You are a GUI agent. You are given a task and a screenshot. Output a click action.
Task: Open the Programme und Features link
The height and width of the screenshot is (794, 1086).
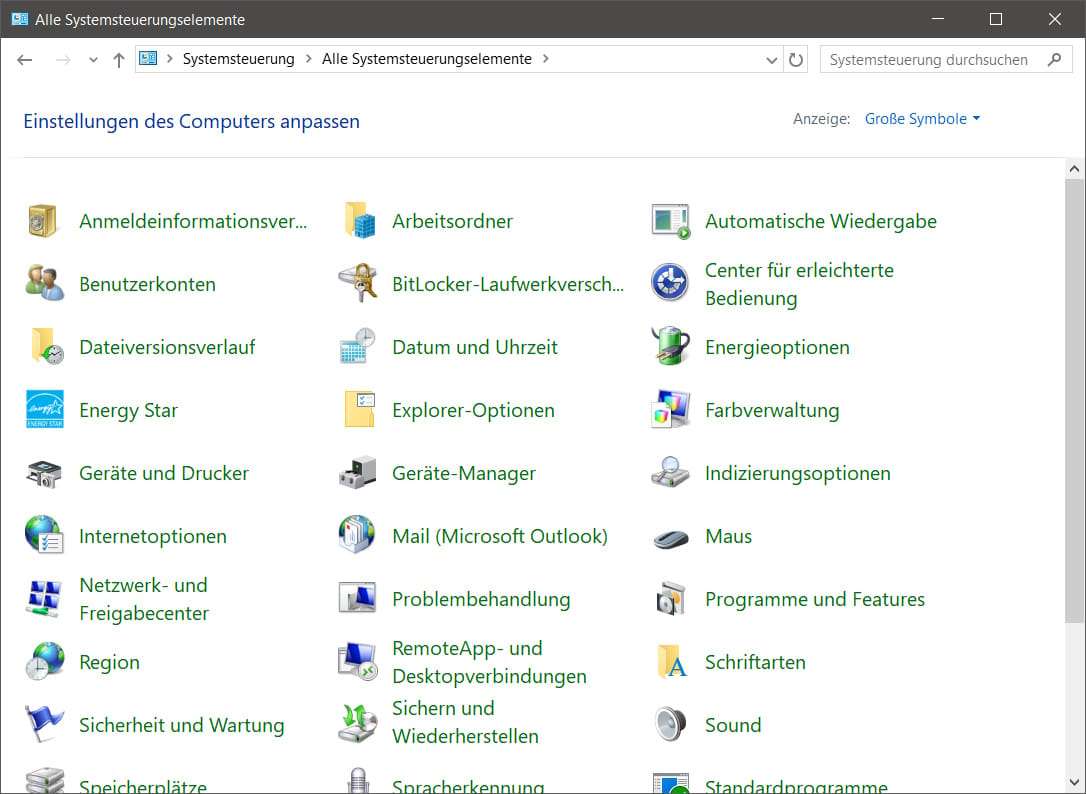(x=814, y=599)
